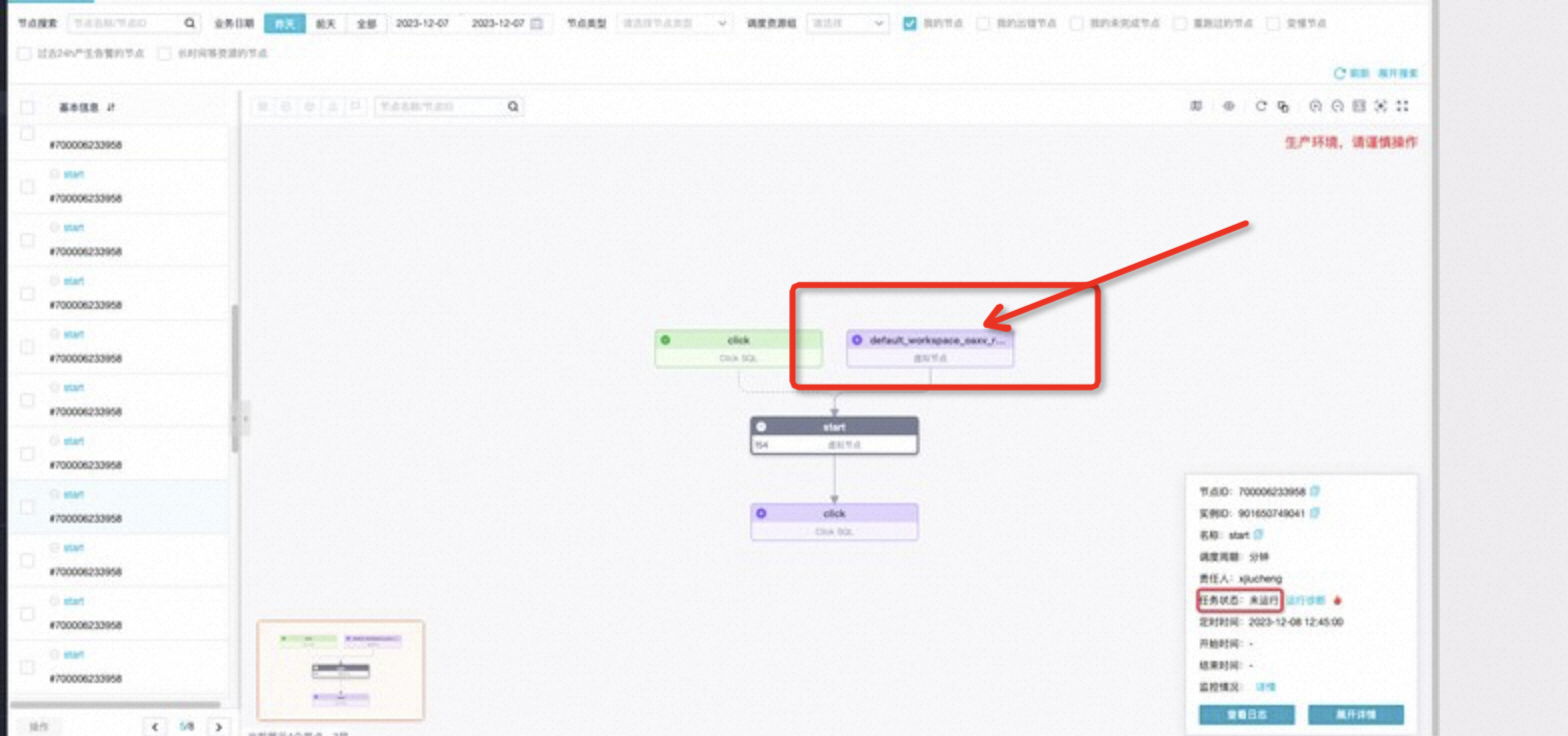
Task: Tick the checkbox of the highlighted start row
Action: pos(27,507)
